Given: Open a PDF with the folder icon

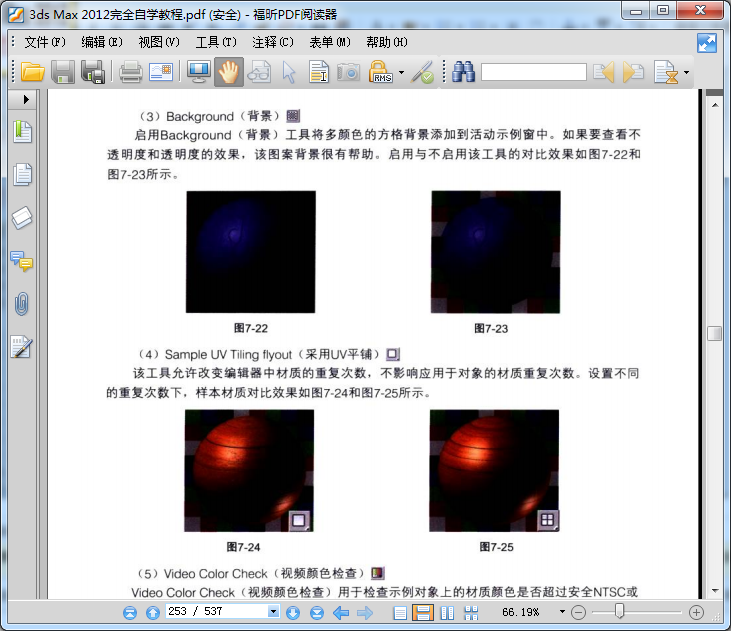Looking at the screenshot, I should 33,72.
